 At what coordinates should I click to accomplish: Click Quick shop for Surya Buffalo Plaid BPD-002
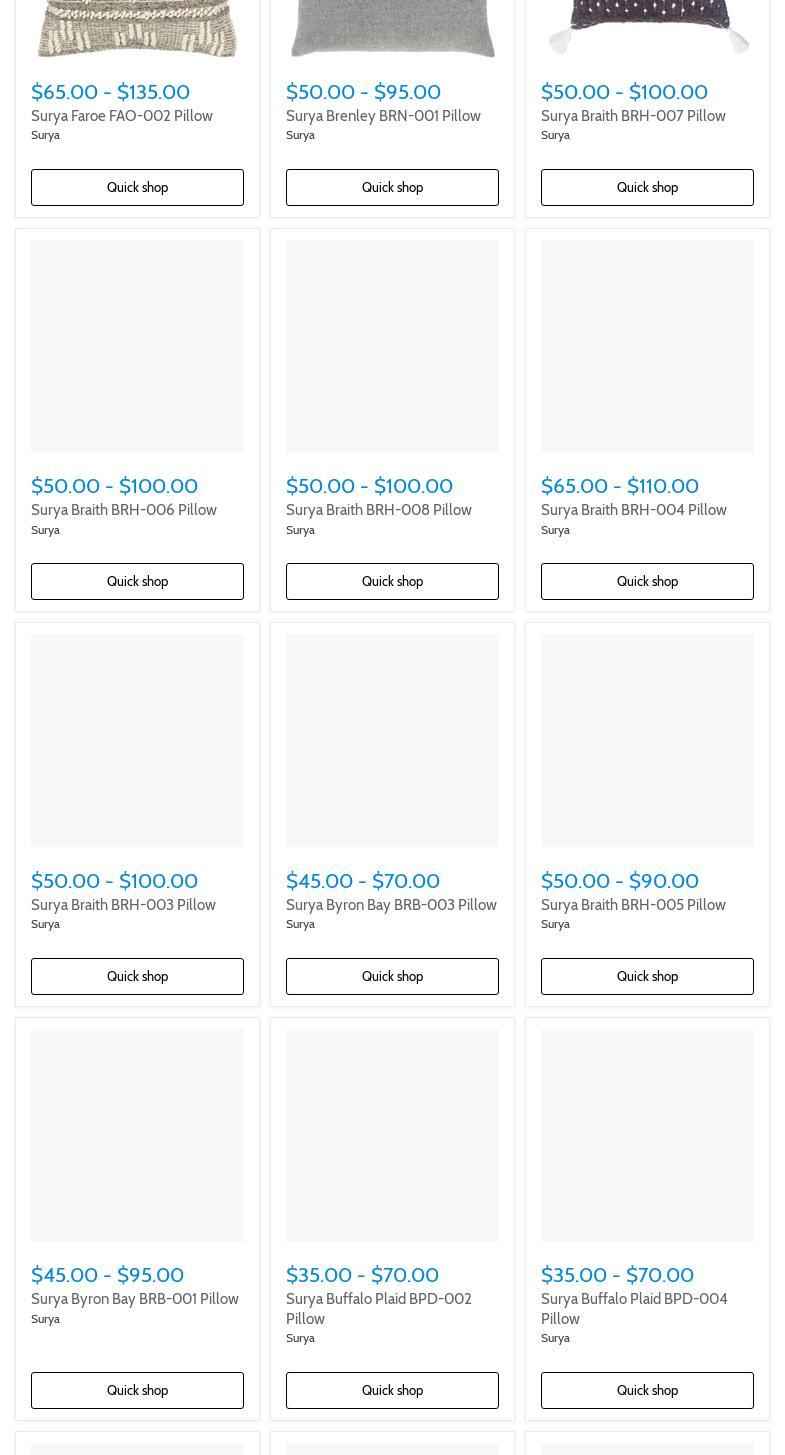click(x=392, y=1390)
